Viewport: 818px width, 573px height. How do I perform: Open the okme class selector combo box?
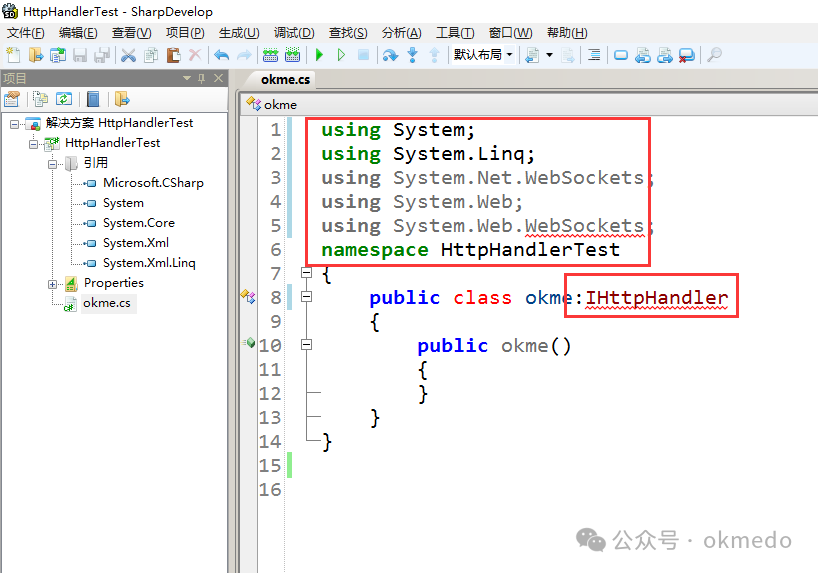click(530, 104)
